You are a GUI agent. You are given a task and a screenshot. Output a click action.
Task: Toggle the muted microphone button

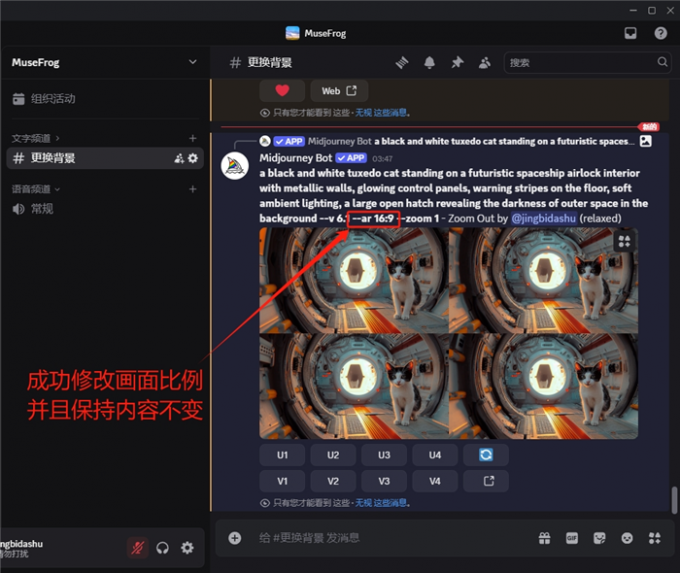point(137,548)
